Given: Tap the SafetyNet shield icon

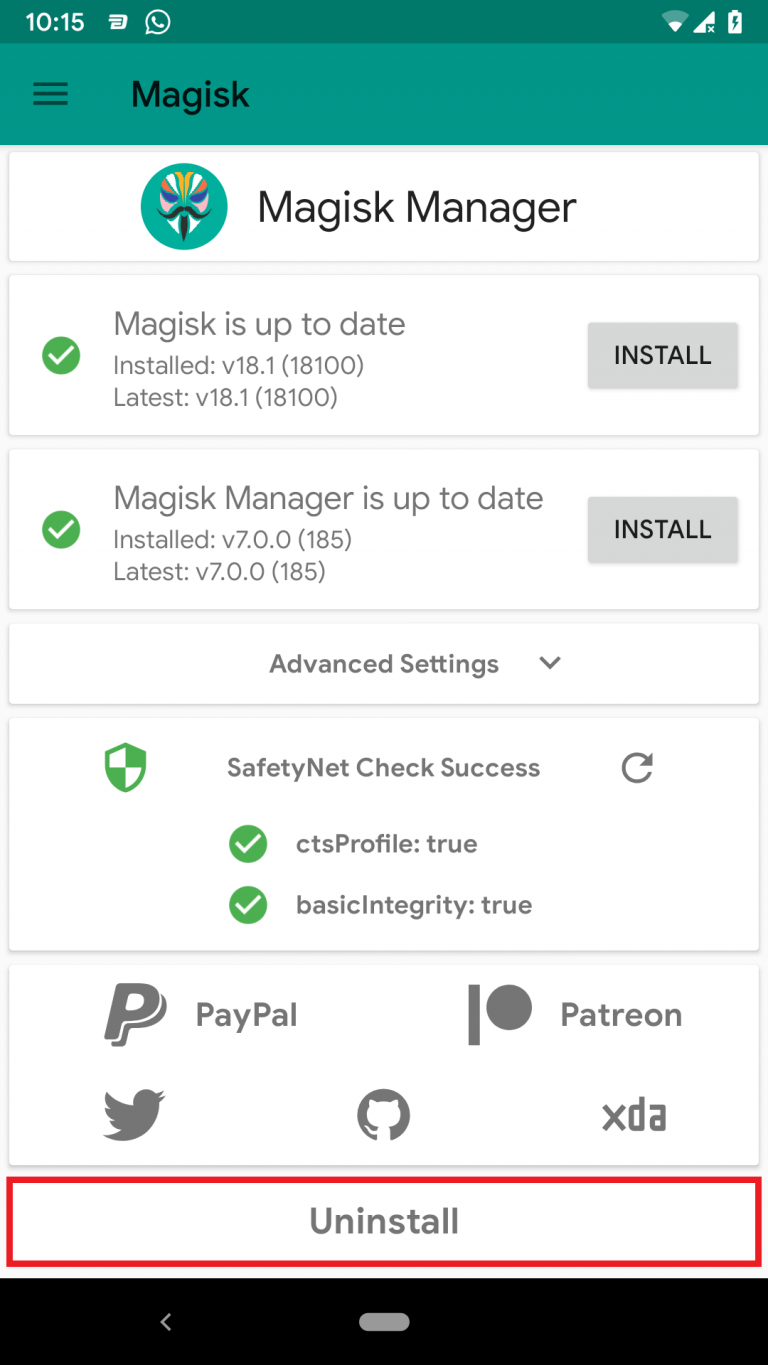Looking at the screenshot, I should pos(126,767).
